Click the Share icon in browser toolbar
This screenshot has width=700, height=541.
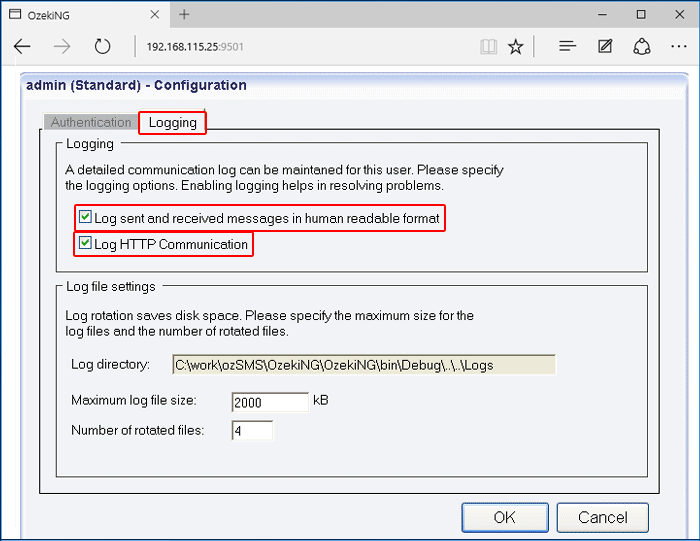tap(642, 46)
